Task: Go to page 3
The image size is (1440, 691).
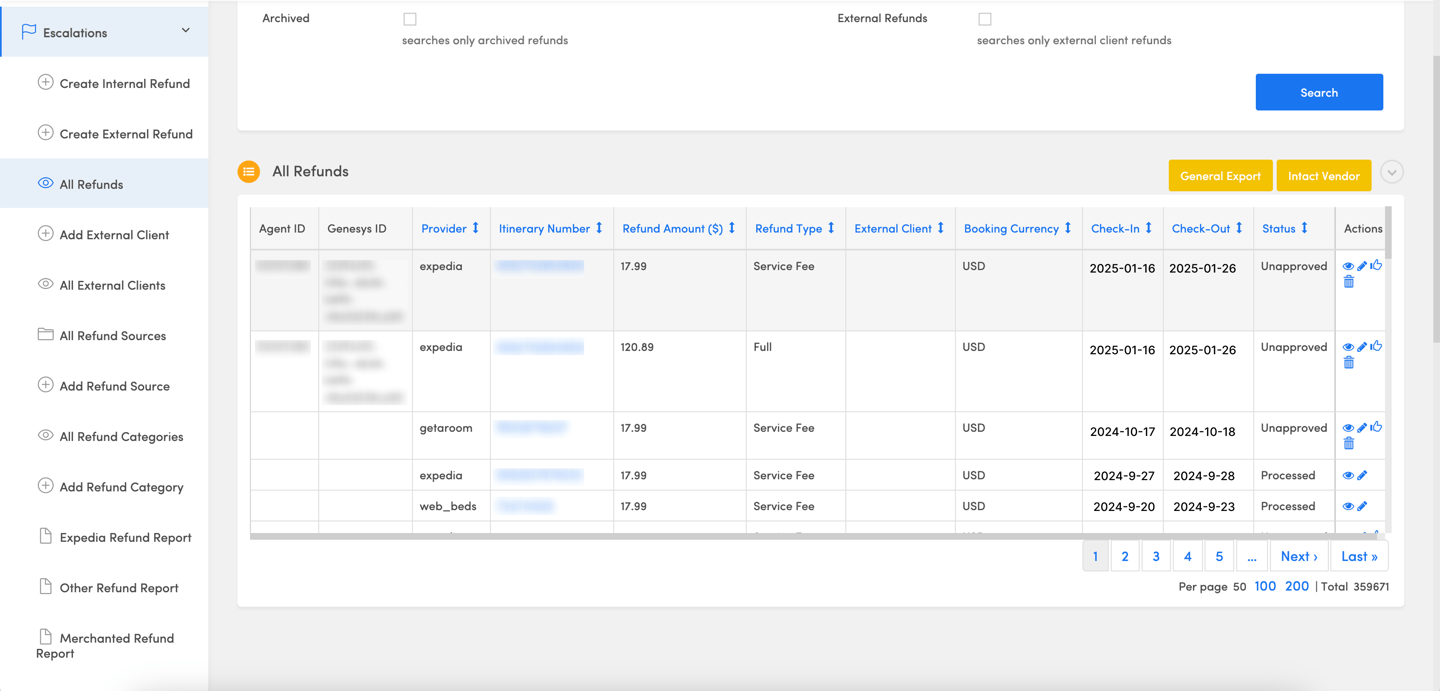Action: point(1156,556)
